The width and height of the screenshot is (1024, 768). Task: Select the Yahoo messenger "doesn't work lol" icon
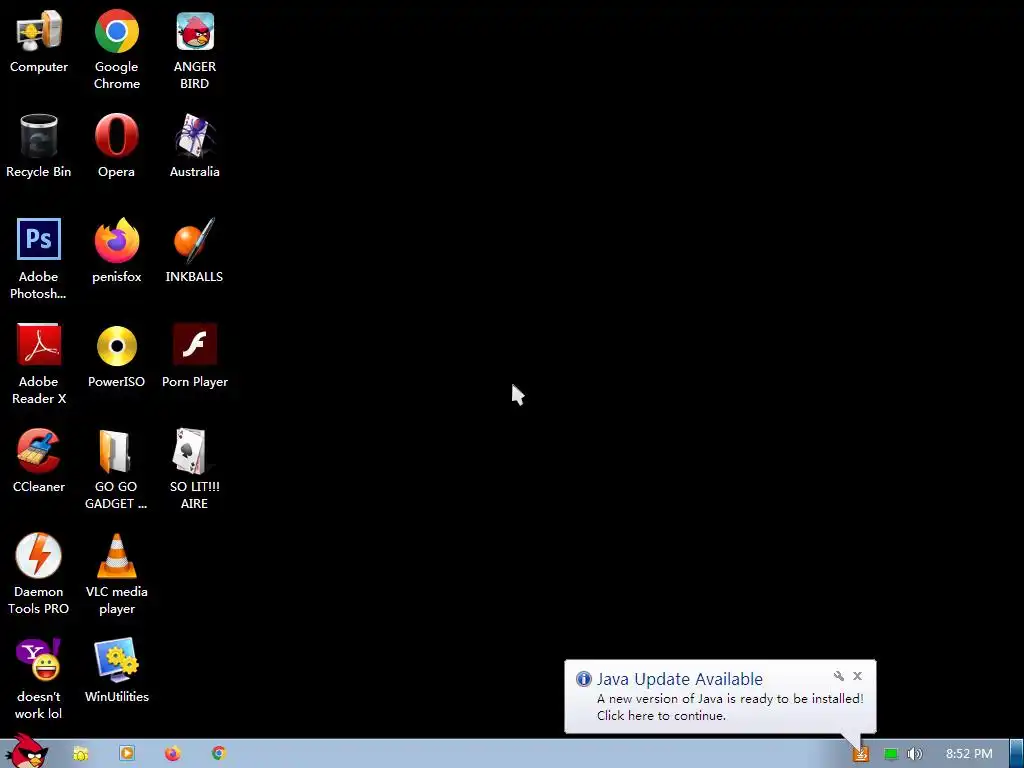point(39,679)
